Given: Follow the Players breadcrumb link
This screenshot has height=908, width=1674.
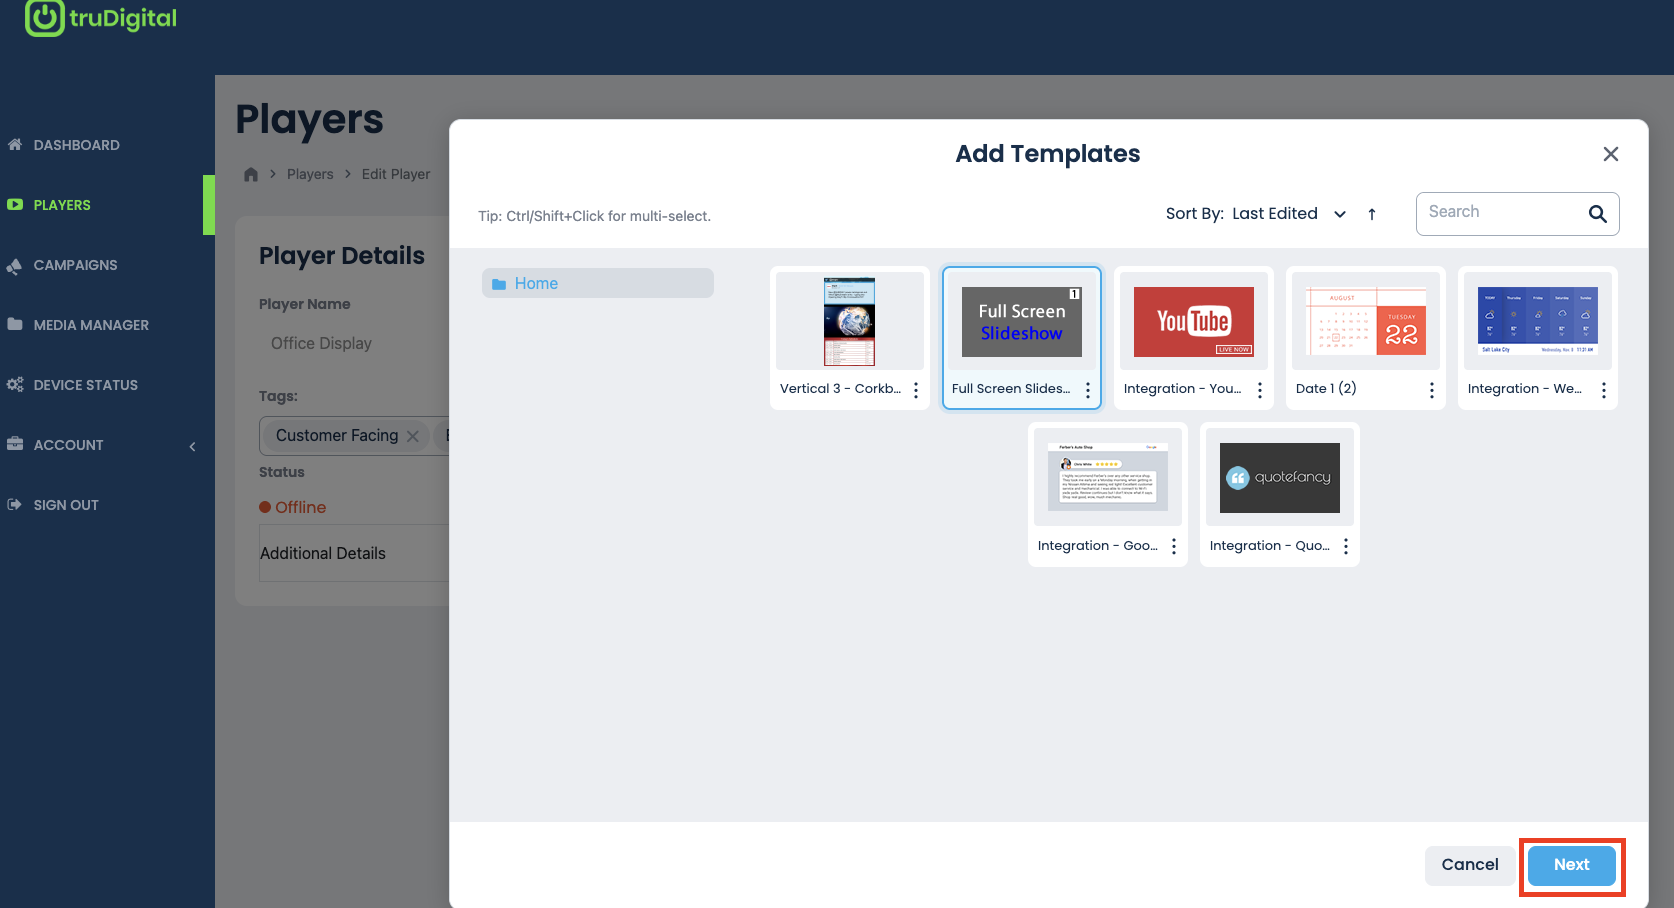Looking at the screenshot, I should (310, 174).
